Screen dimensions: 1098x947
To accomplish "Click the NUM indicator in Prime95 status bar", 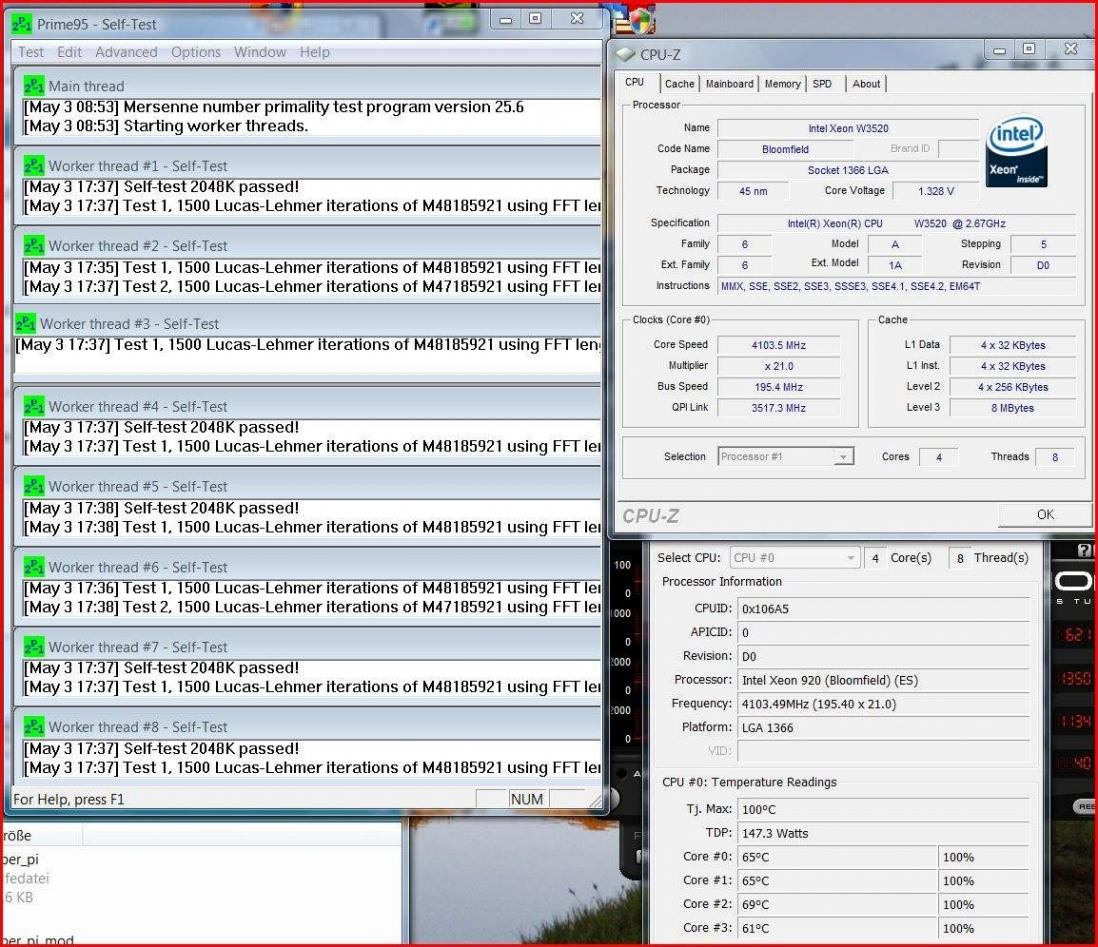I will [527, 799].
